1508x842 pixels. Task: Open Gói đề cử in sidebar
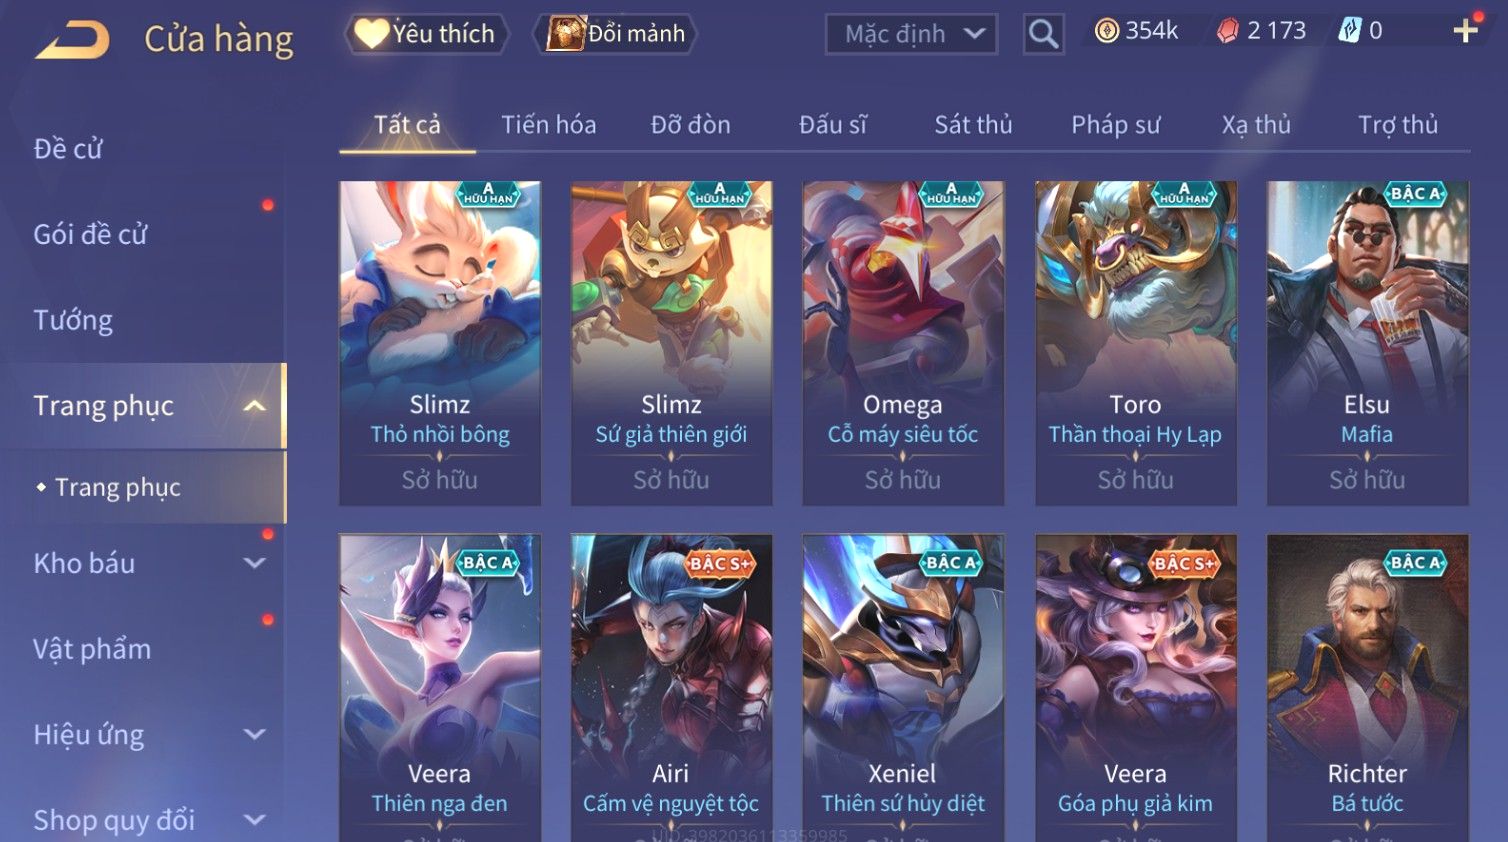pyautogui.click(x=90, y=234)
